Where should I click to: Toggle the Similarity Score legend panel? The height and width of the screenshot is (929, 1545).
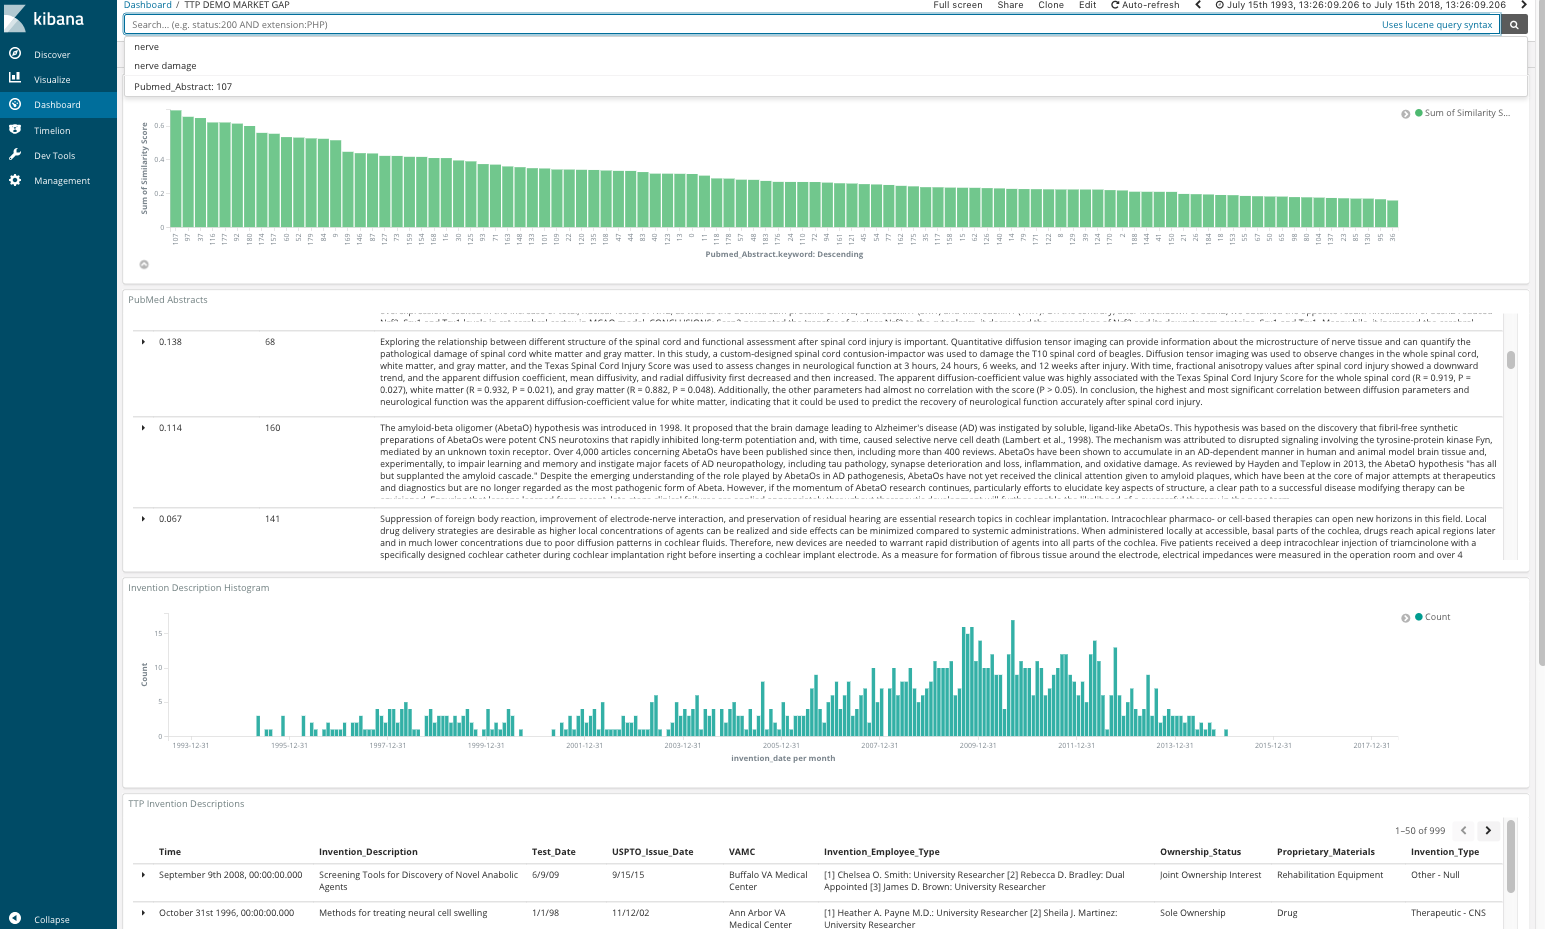click(1405, 114)
